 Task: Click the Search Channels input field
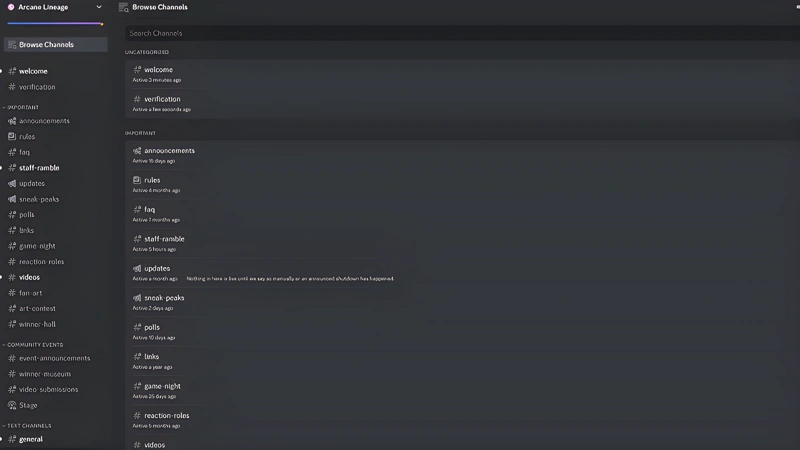tap(462, 33)
